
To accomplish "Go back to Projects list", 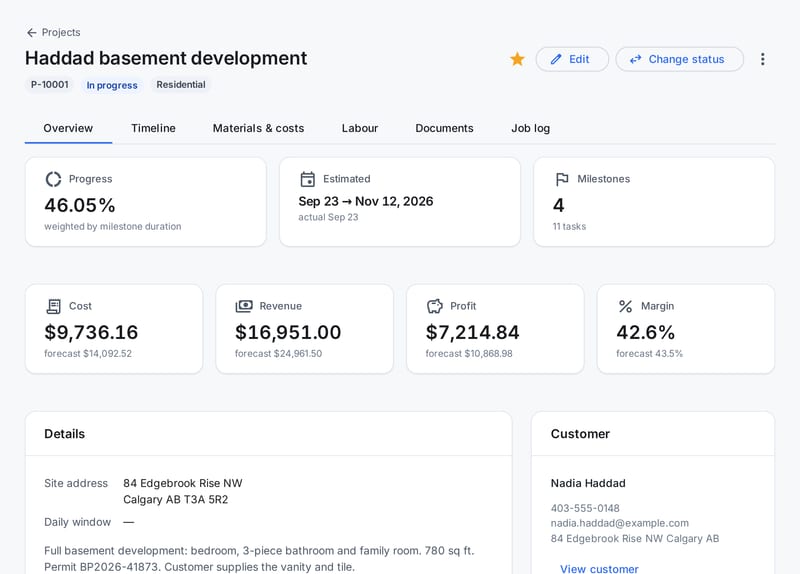I will 54,33.
